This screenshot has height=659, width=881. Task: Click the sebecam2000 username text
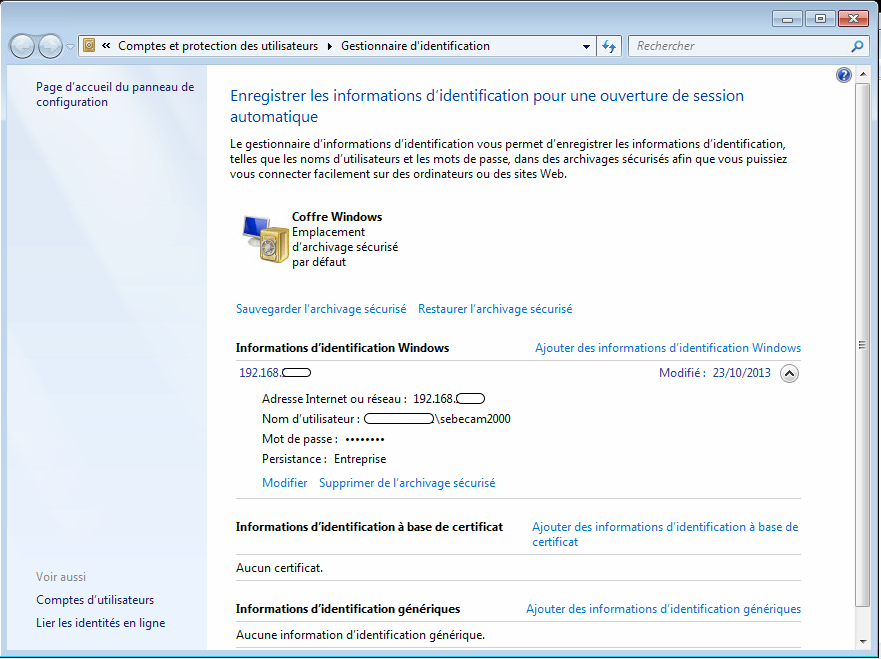click(x=475, y=419)
